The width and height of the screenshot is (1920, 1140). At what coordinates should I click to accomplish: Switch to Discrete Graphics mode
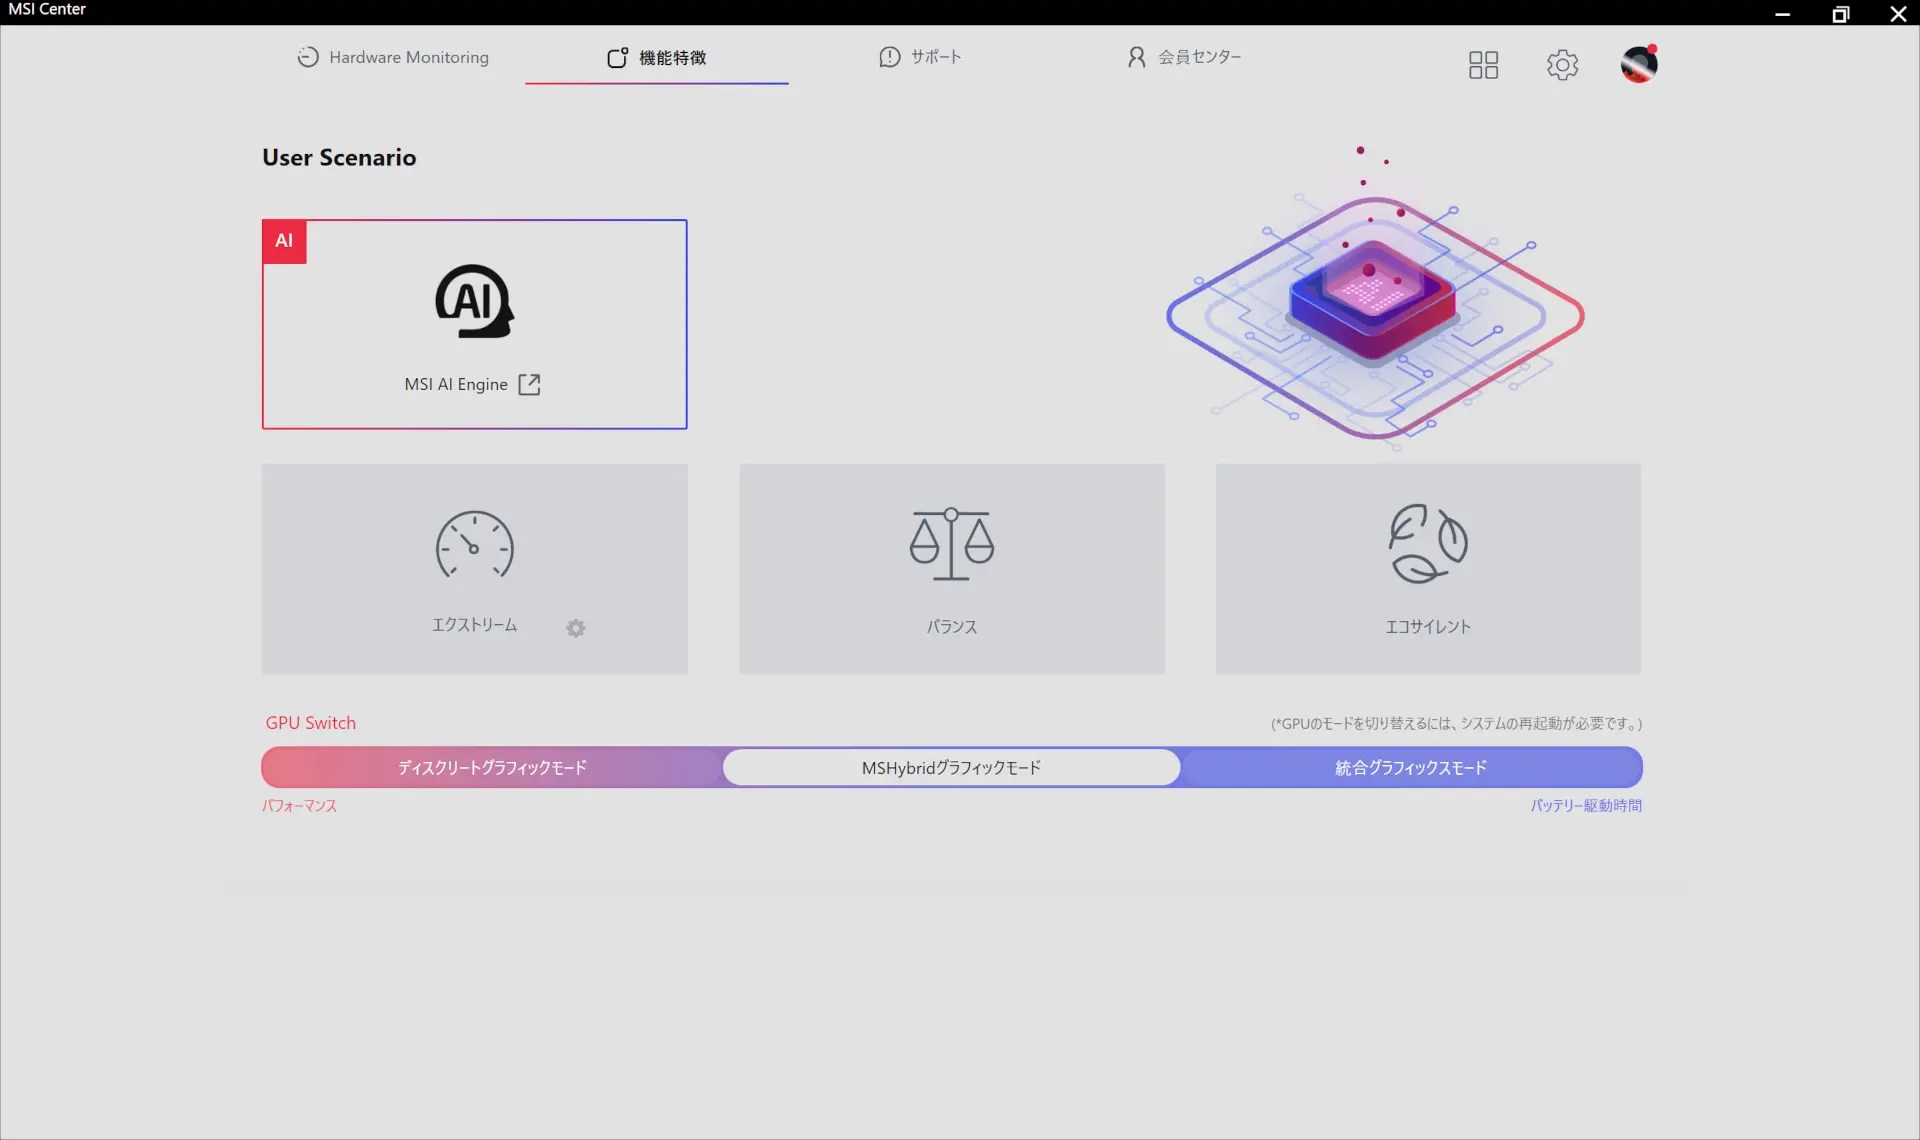pyautogui.click(x=492, y=768)
